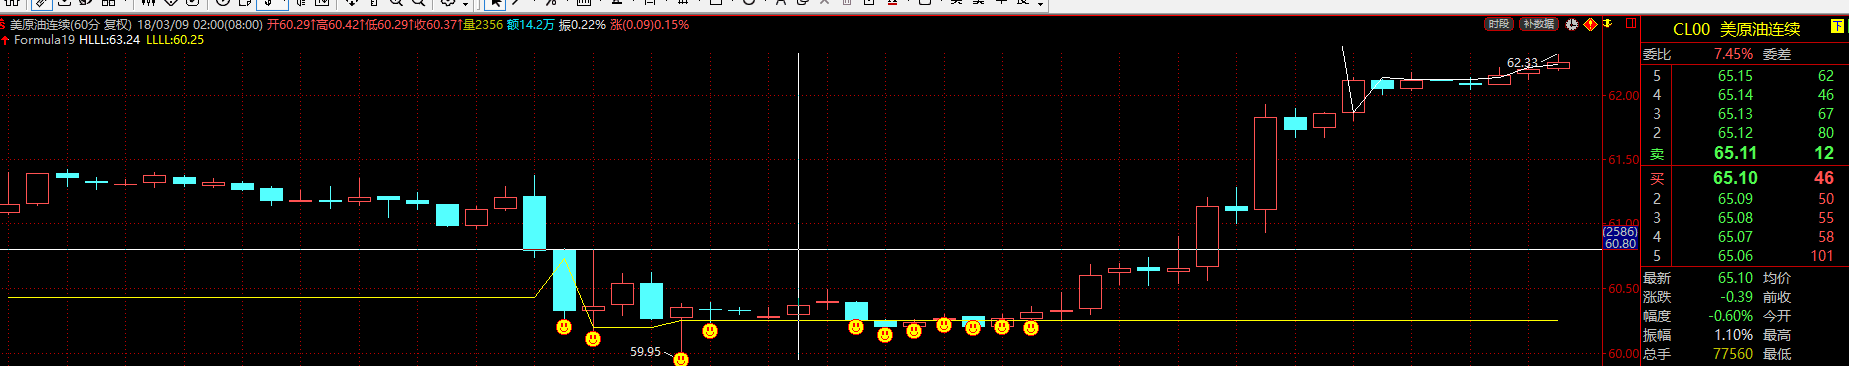Select the 买 best bid row at 65.10
1849x366 pixels.
click(x=1745, y=178)
